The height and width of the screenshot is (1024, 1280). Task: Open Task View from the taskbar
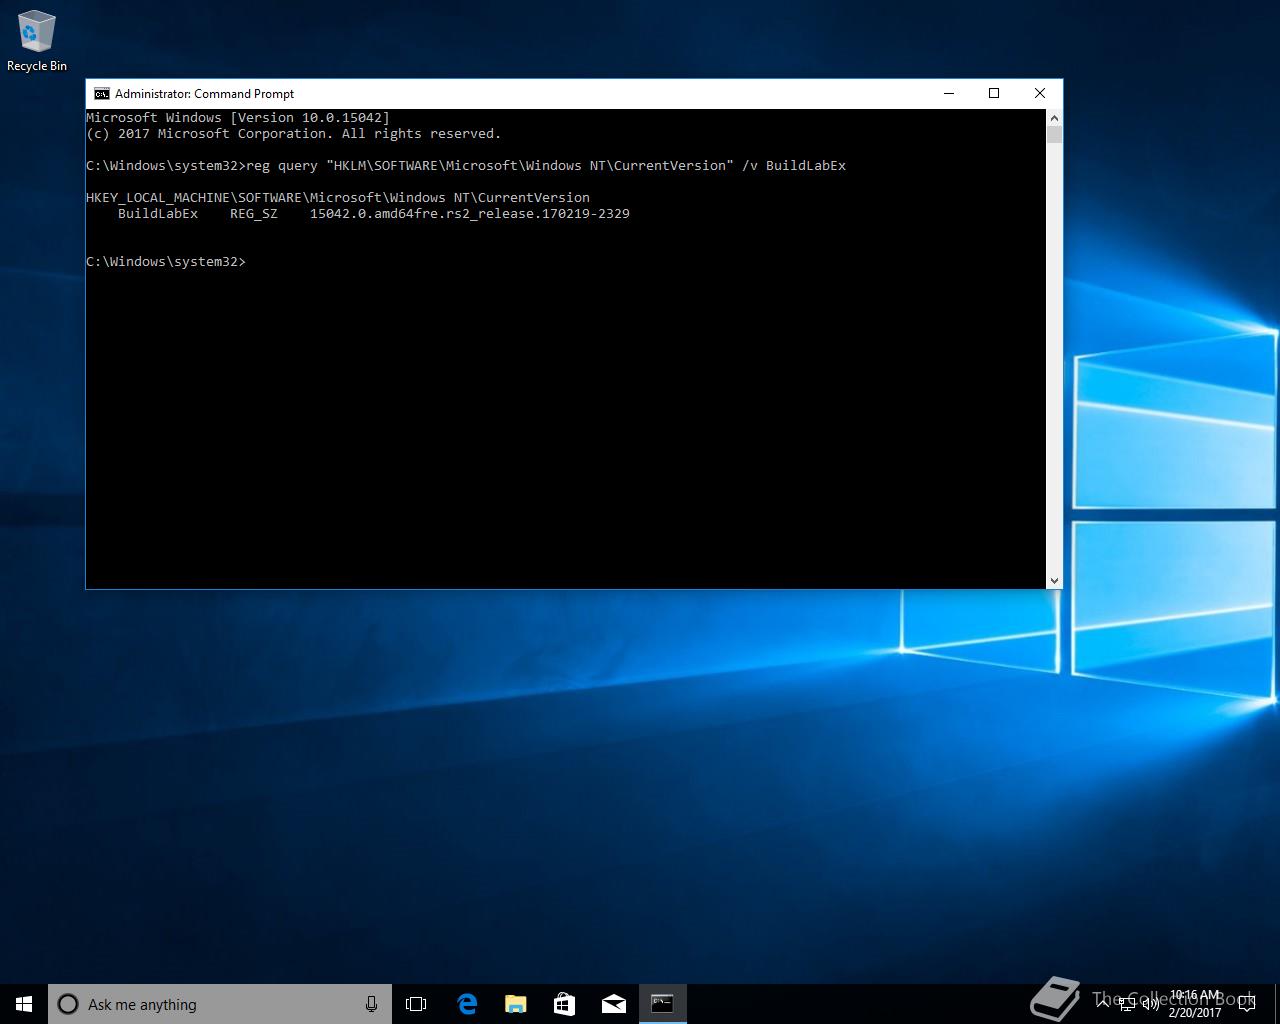(416, 1004)
